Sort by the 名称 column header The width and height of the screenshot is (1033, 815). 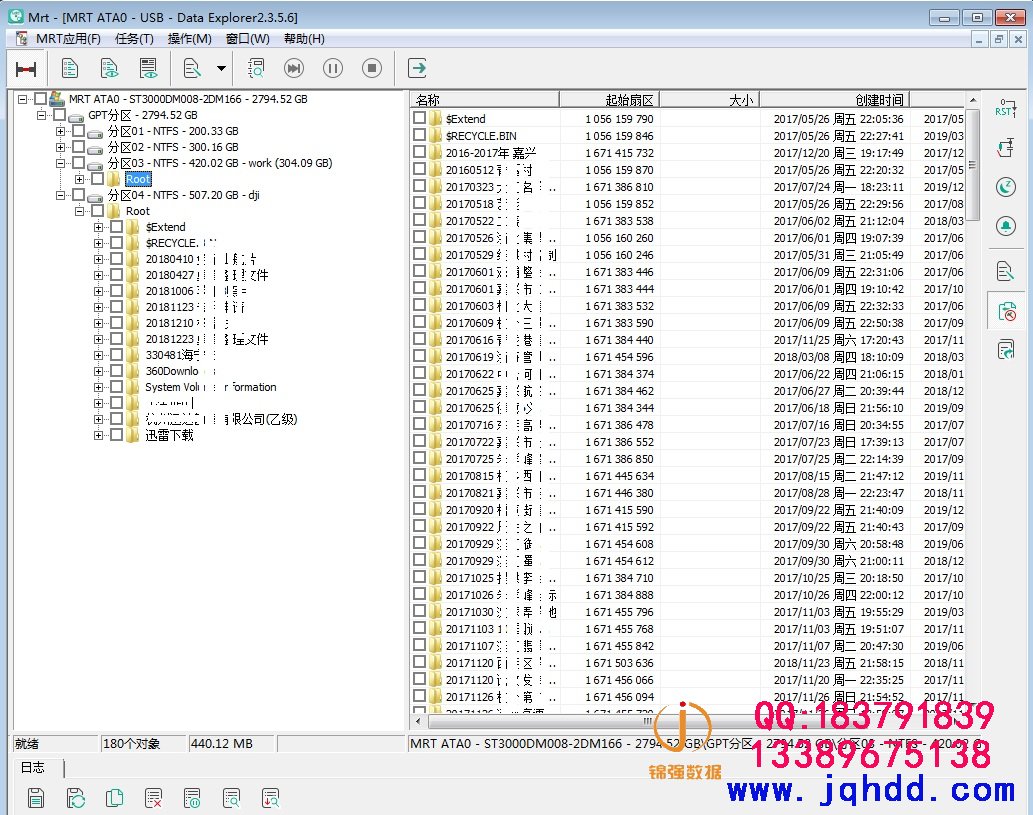(x=485, y=99)
